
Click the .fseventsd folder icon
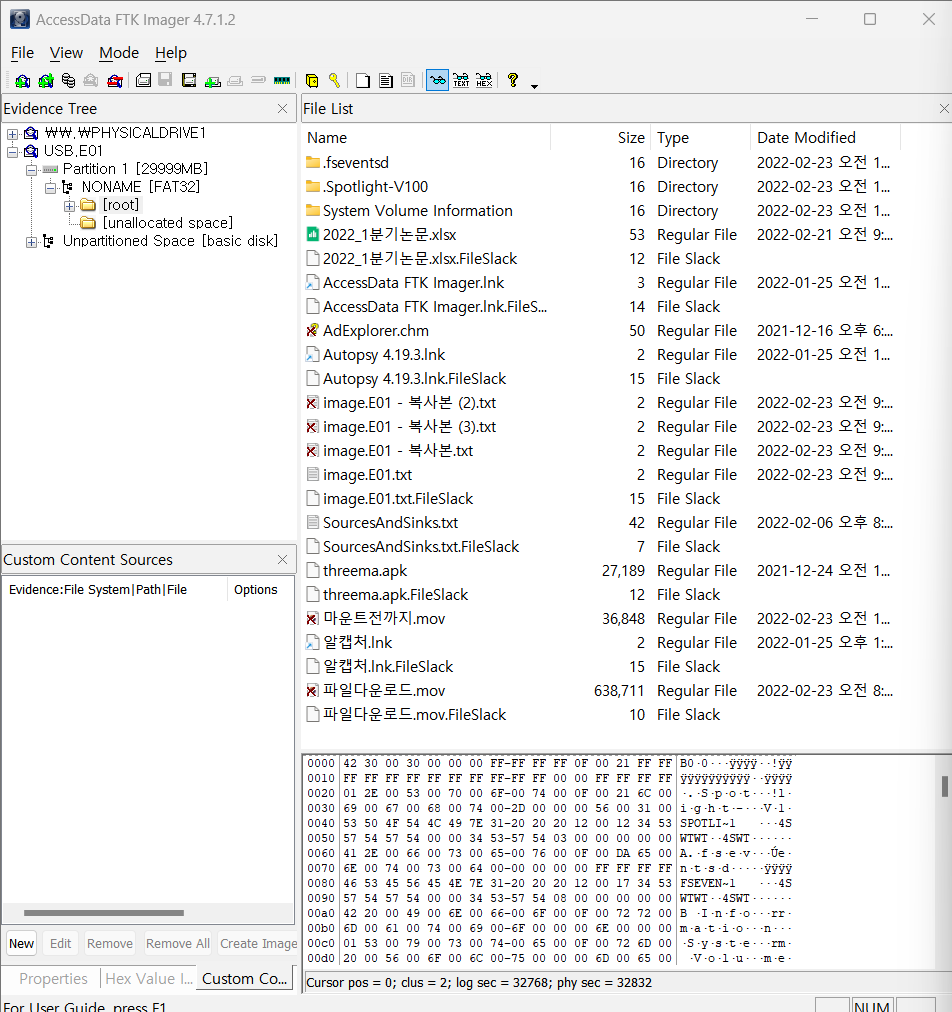click(312, 162)
